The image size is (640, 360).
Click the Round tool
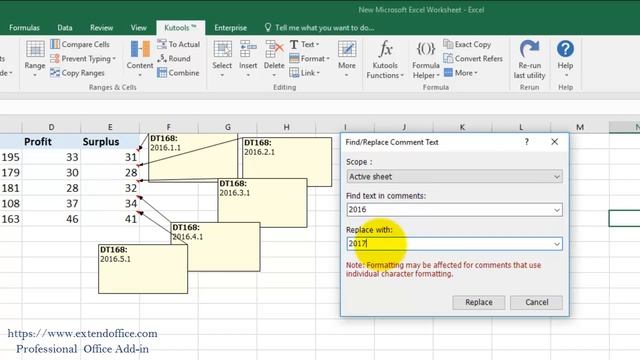point(174,58)
